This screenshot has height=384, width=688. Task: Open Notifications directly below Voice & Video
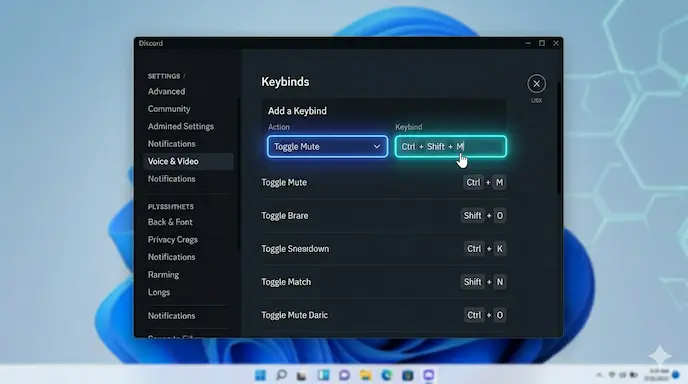tap(171, 179)
